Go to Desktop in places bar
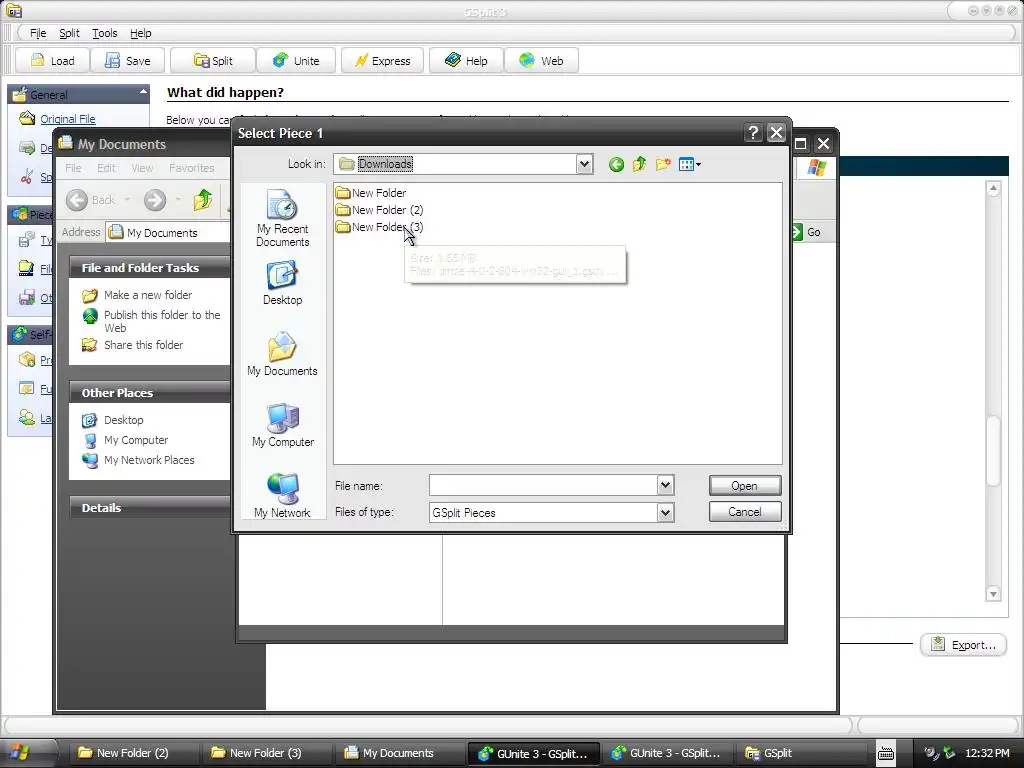 (x=282, y=283)
